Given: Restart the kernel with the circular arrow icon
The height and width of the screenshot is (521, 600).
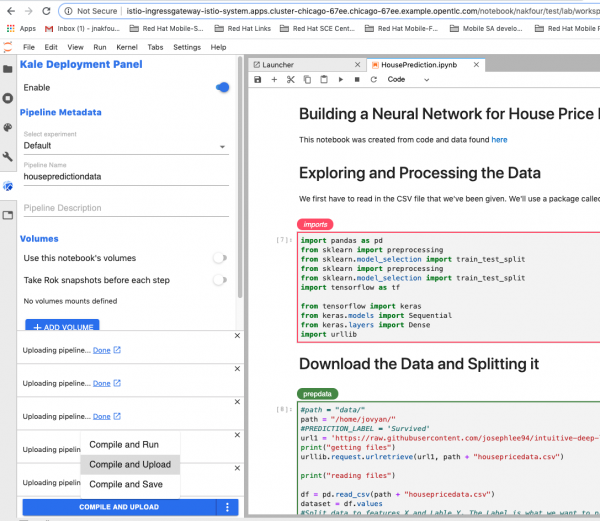Looking at the screenshot, I should [x=372, y=79].
